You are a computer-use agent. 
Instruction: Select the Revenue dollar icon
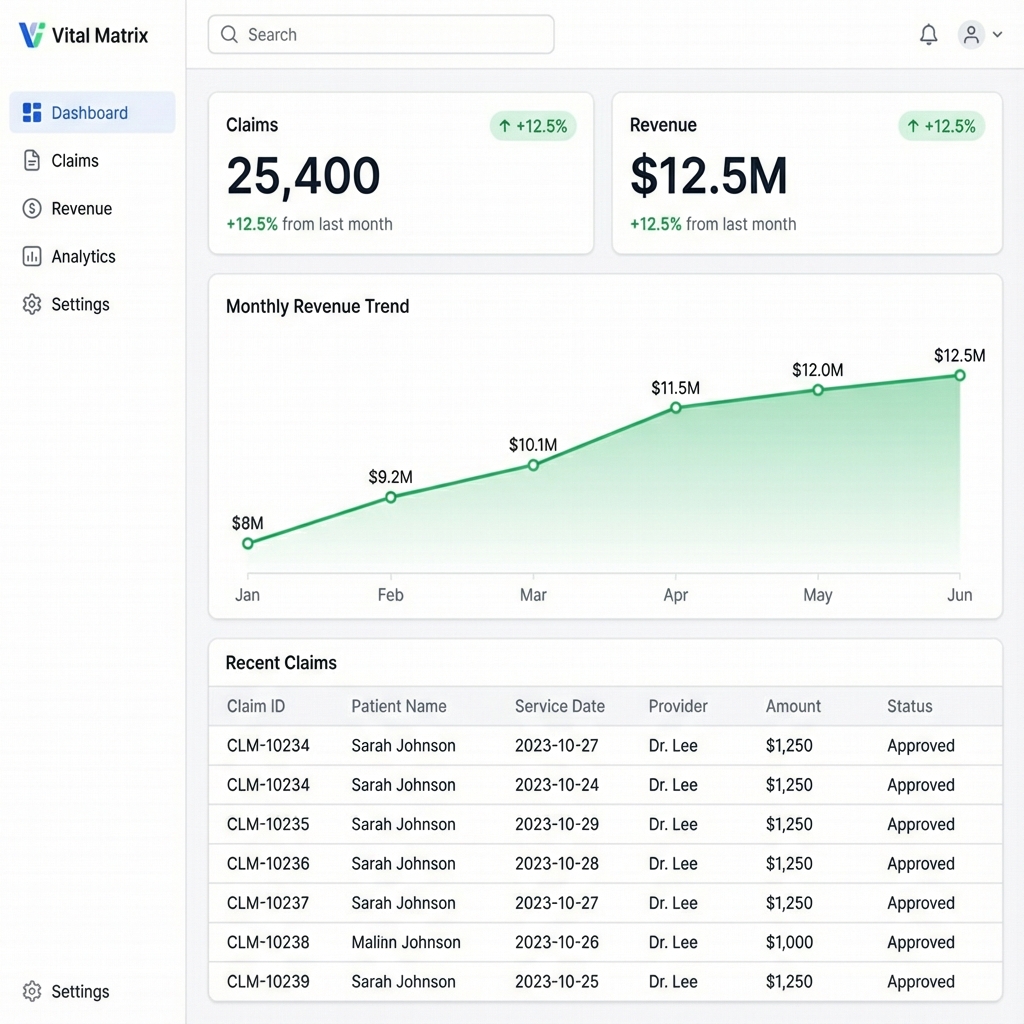point(32,209)
